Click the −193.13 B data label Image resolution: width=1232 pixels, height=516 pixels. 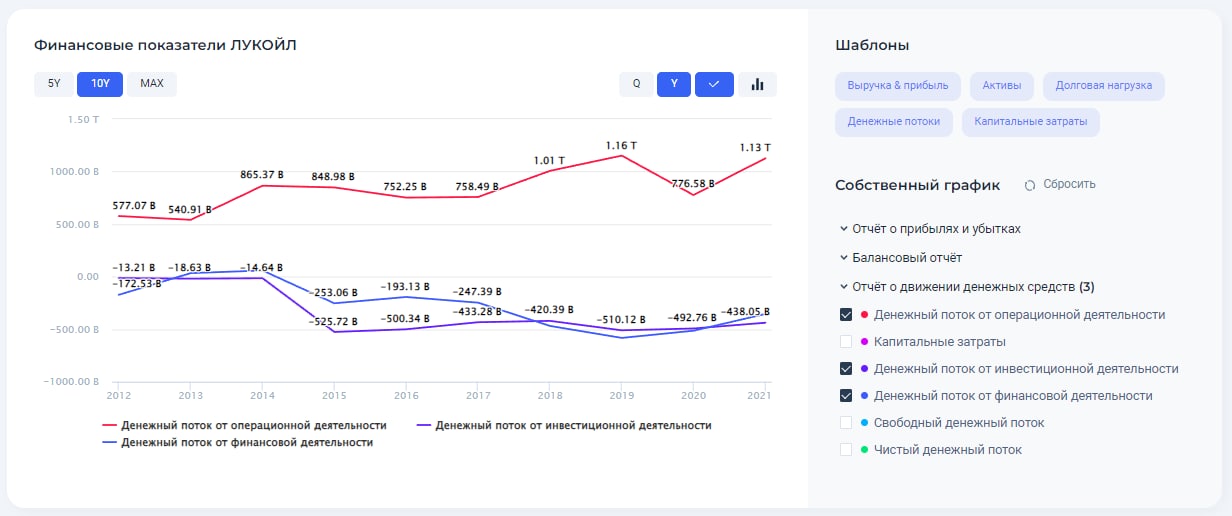tap(406, 286)
